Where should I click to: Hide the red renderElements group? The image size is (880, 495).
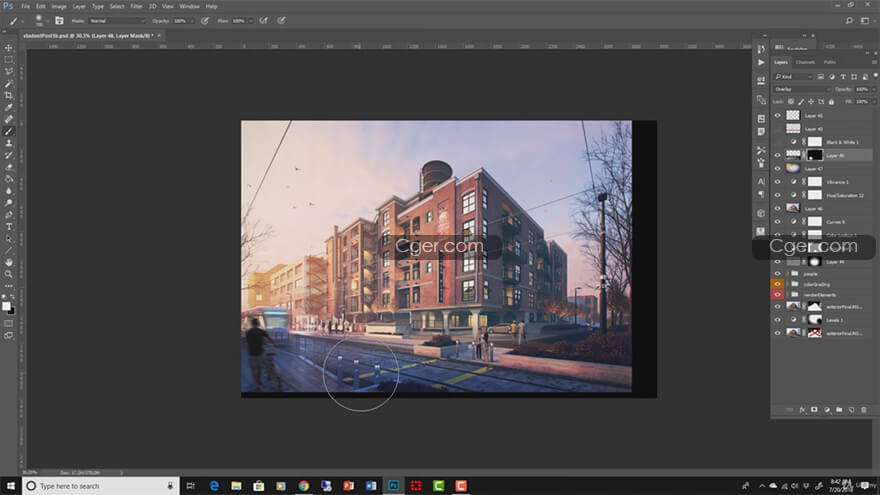pos(777,295)
